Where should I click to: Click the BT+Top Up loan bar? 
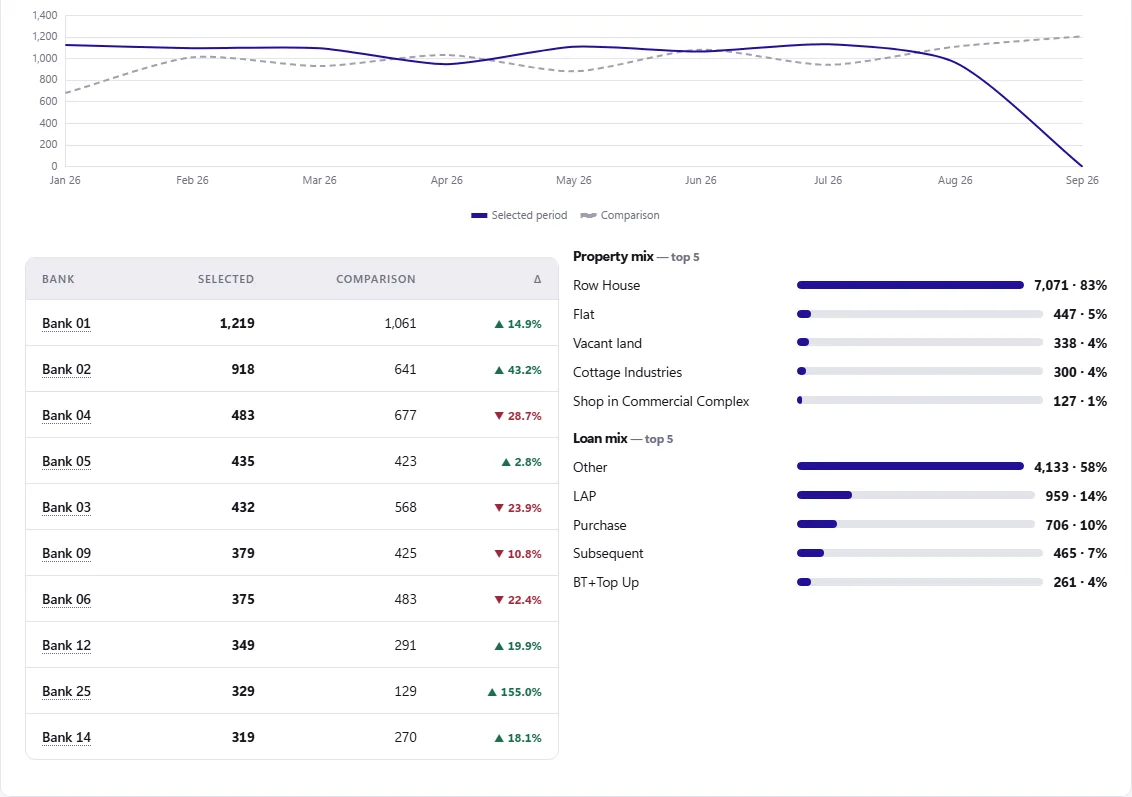tap(920, 582)
